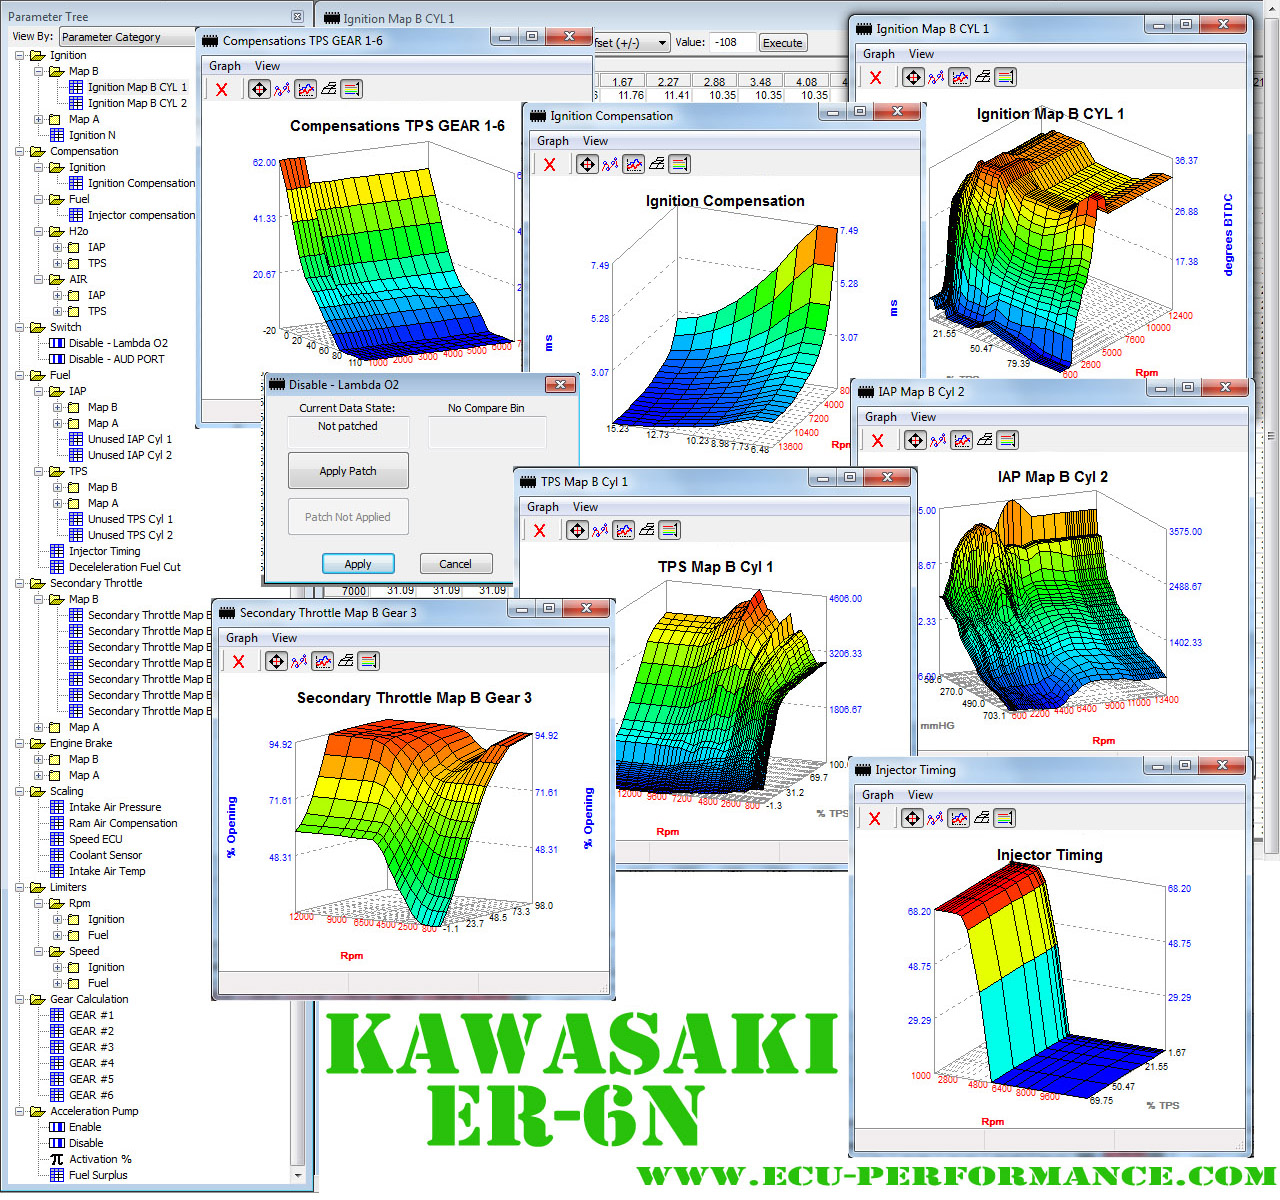
Task: Select Ram Air Compensation under Scaling
Action: point(123,823)
